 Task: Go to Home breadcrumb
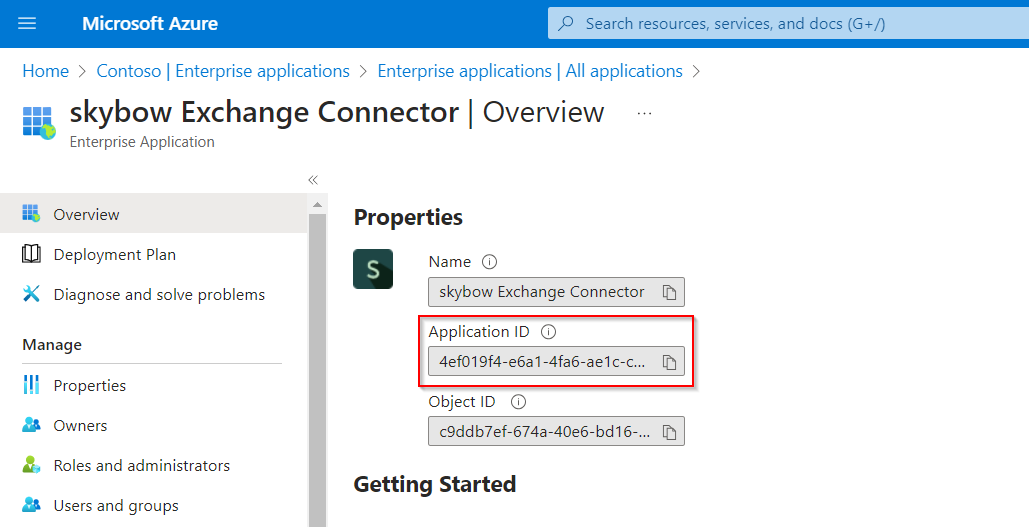pyautogui.click(x=45, y=71)
